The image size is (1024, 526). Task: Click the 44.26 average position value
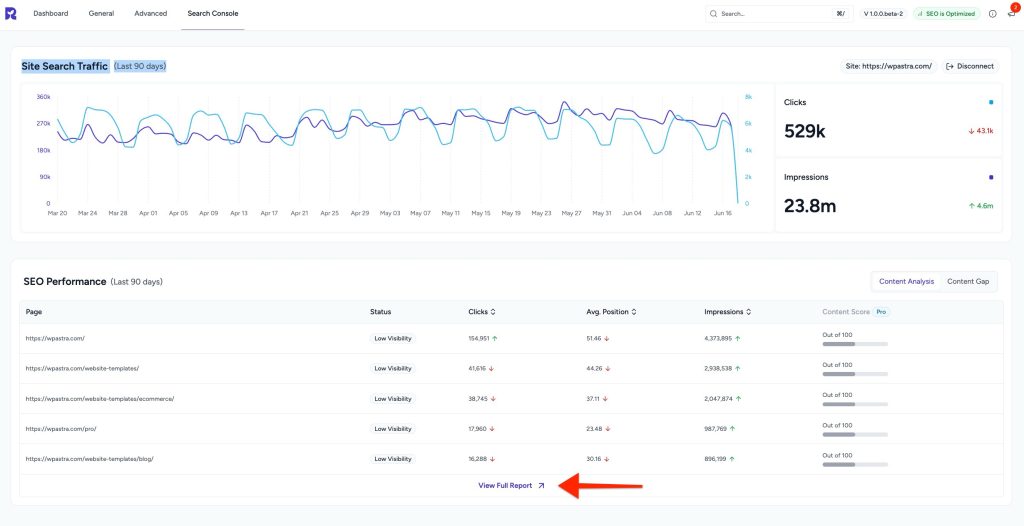pyautogui.click(x=594, y=369)
